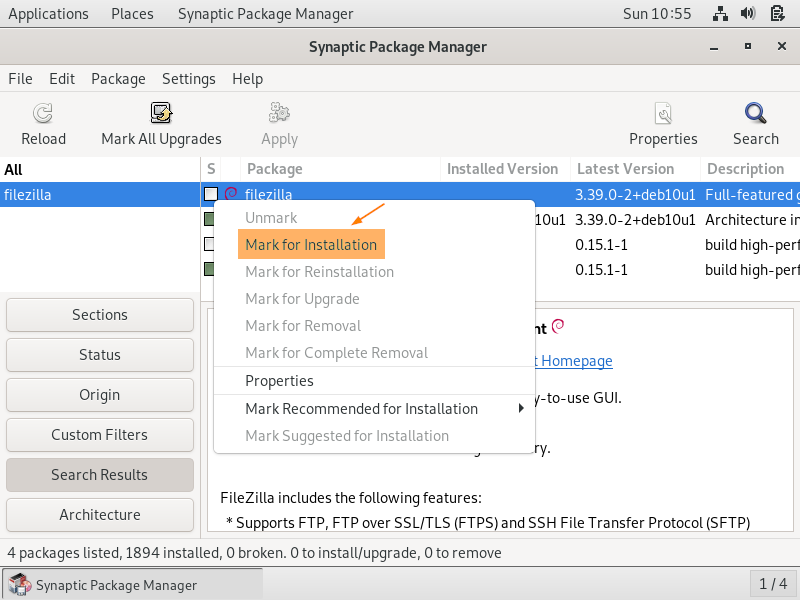Open the Package menu
This screenshot has width=800, height=600.
pyautogui.click(x=118, y=79)
